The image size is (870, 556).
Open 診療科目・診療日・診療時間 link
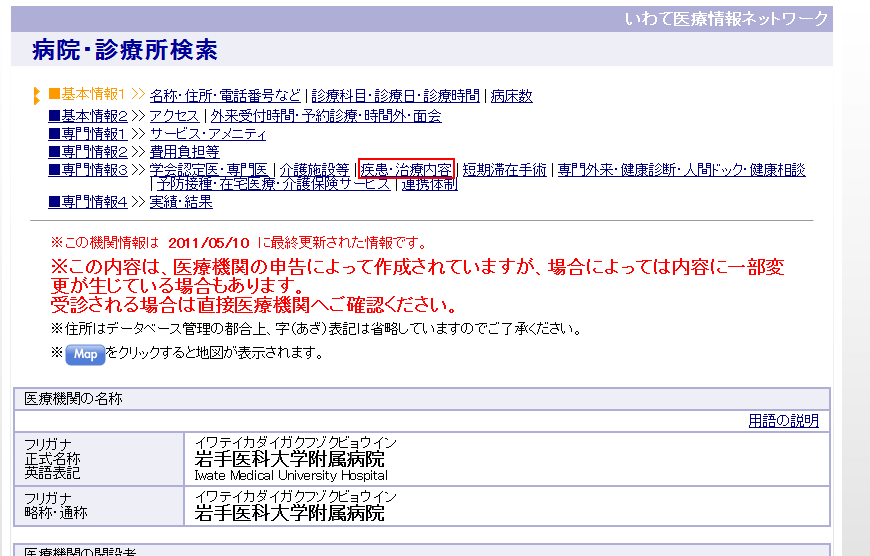(x=395, y=96)
